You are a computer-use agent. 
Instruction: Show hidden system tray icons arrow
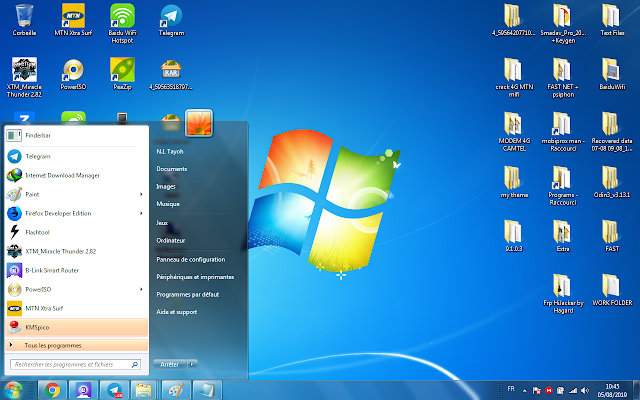click(524, 391)
